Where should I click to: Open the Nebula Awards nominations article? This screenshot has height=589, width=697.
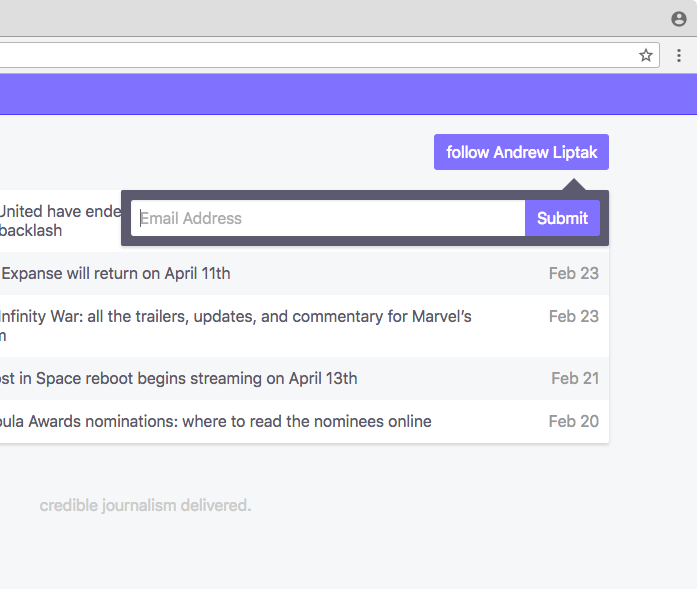216,421
